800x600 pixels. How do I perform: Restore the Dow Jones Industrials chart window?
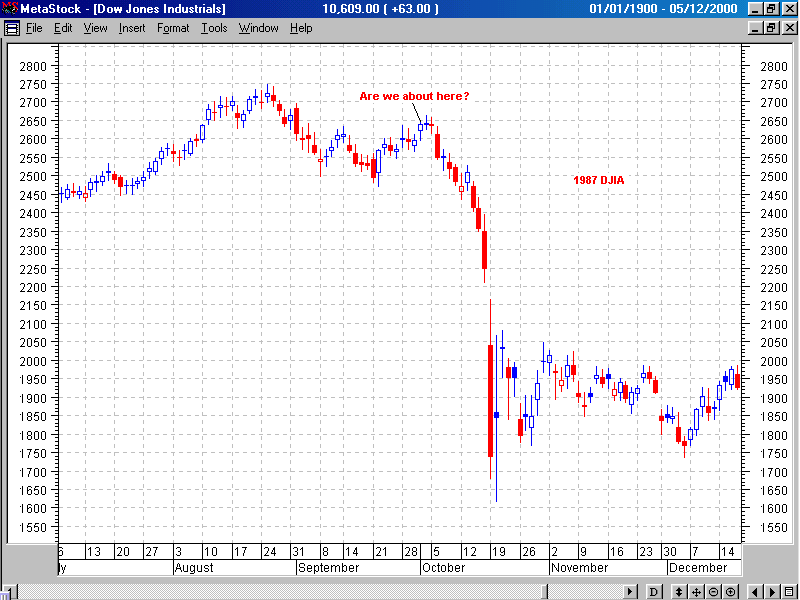point(770,28)
